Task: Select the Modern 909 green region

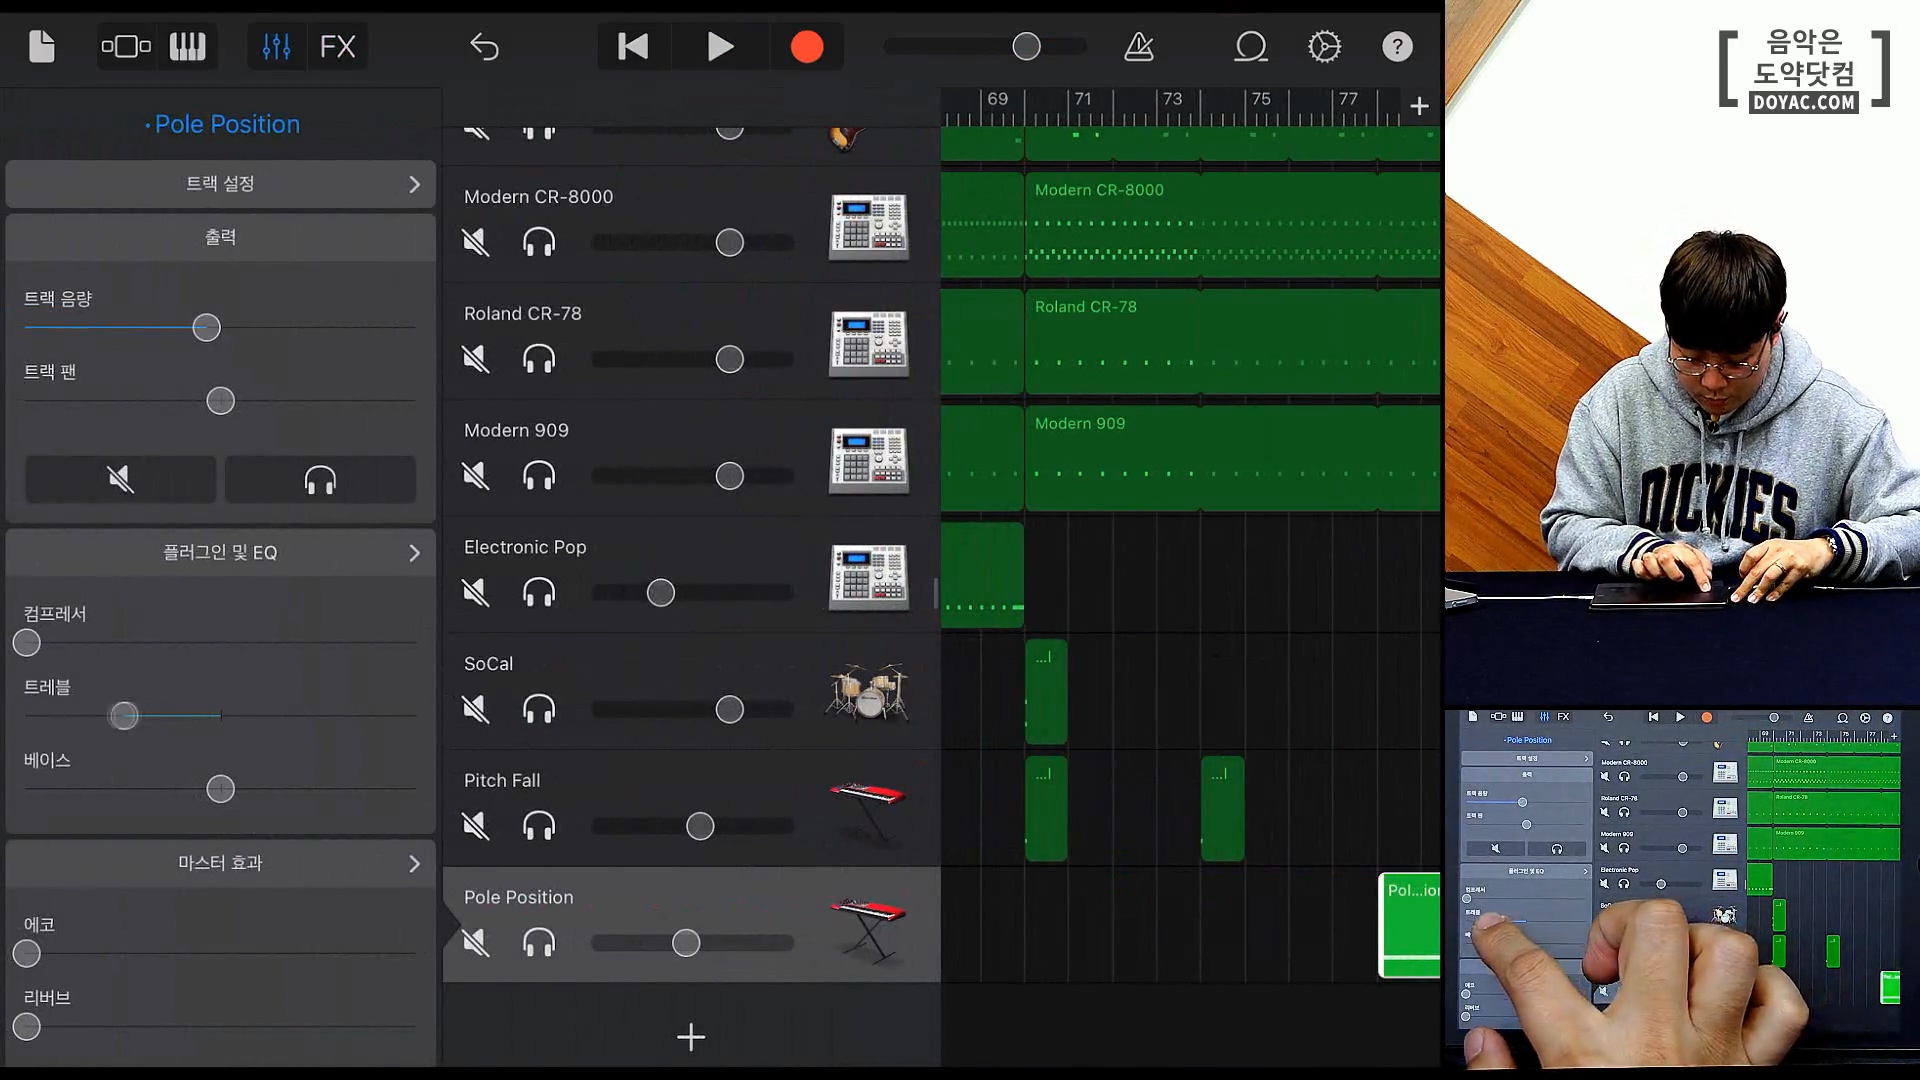Action: 1232,459
